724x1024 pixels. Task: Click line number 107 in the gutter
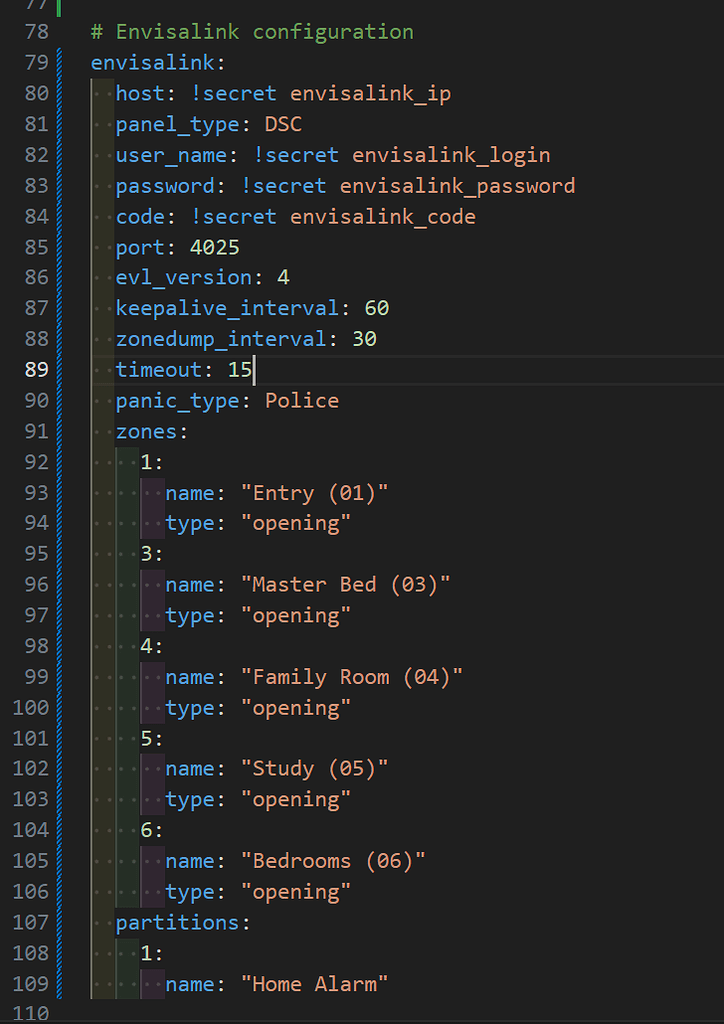pyautogui.click(x=30, y=923)
